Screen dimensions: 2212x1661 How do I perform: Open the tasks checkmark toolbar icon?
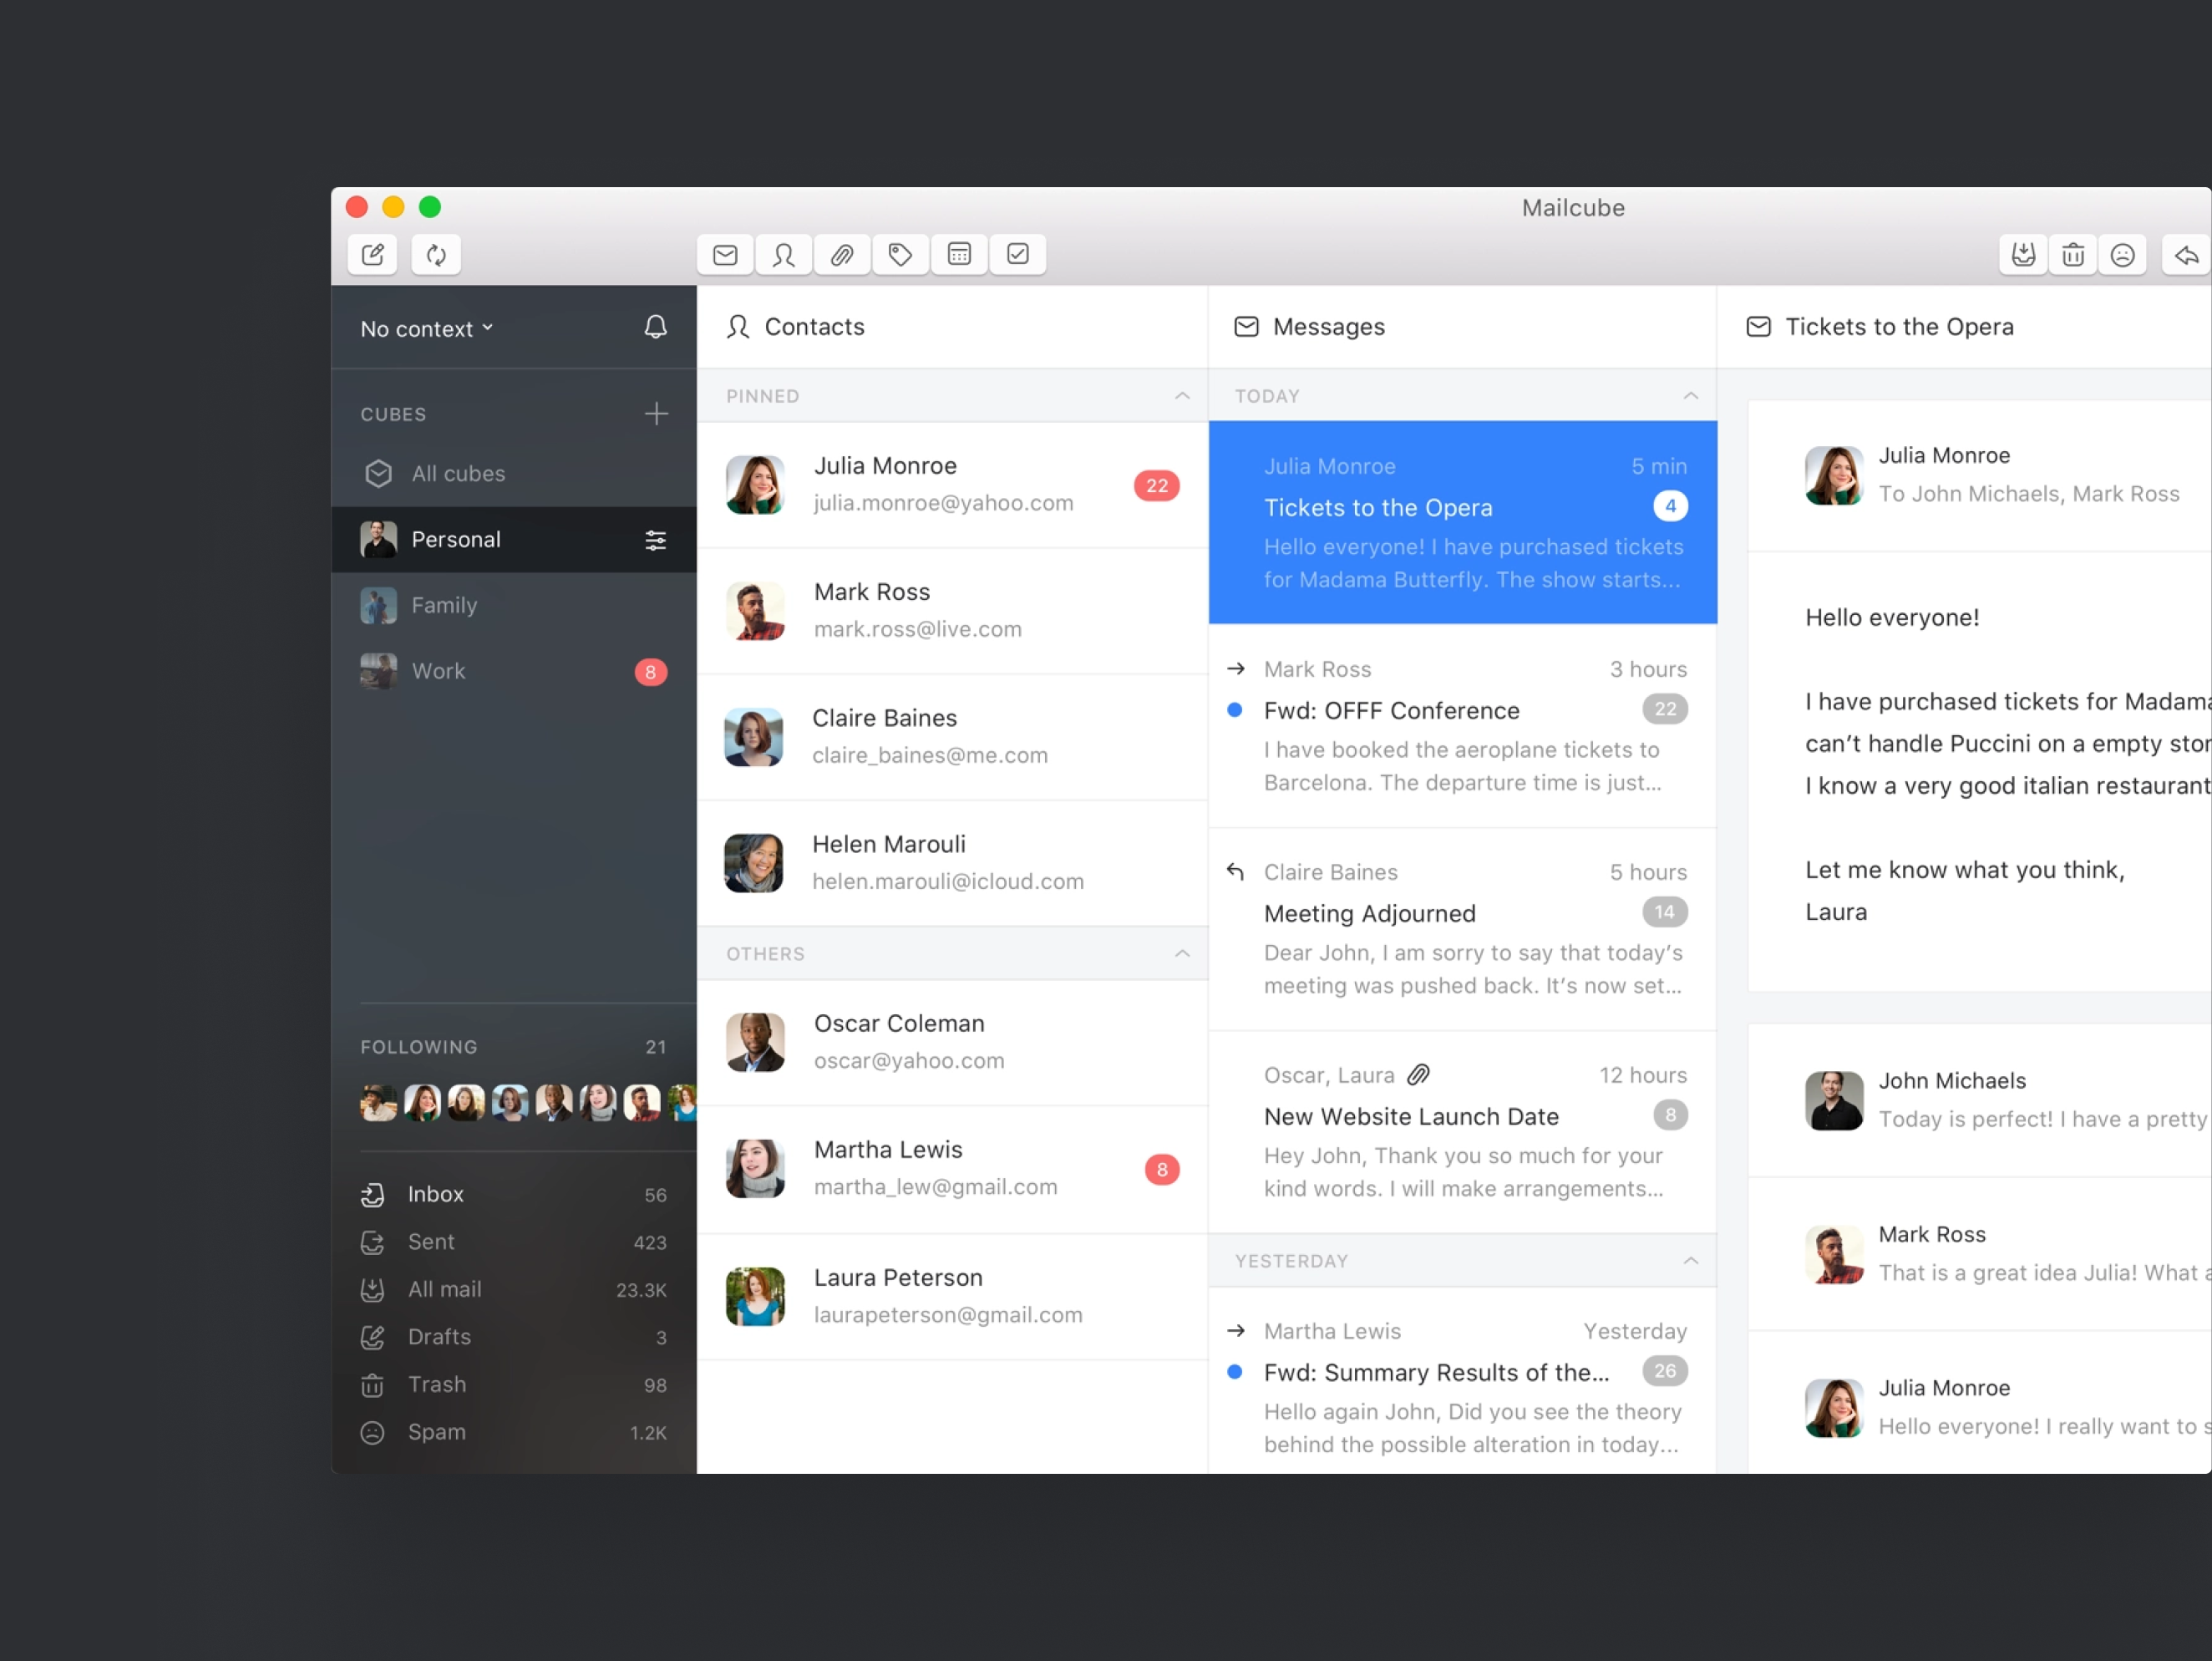pyautogui.click(x=1018, y=254)
